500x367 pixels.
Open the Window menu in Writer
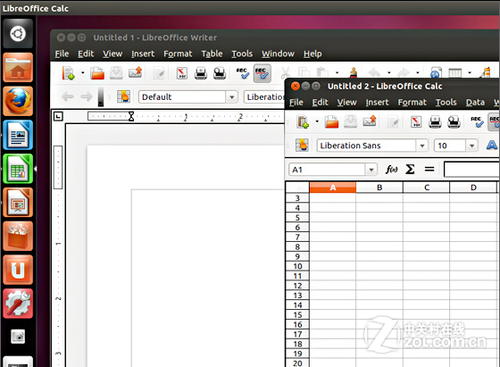coord(278,54)
